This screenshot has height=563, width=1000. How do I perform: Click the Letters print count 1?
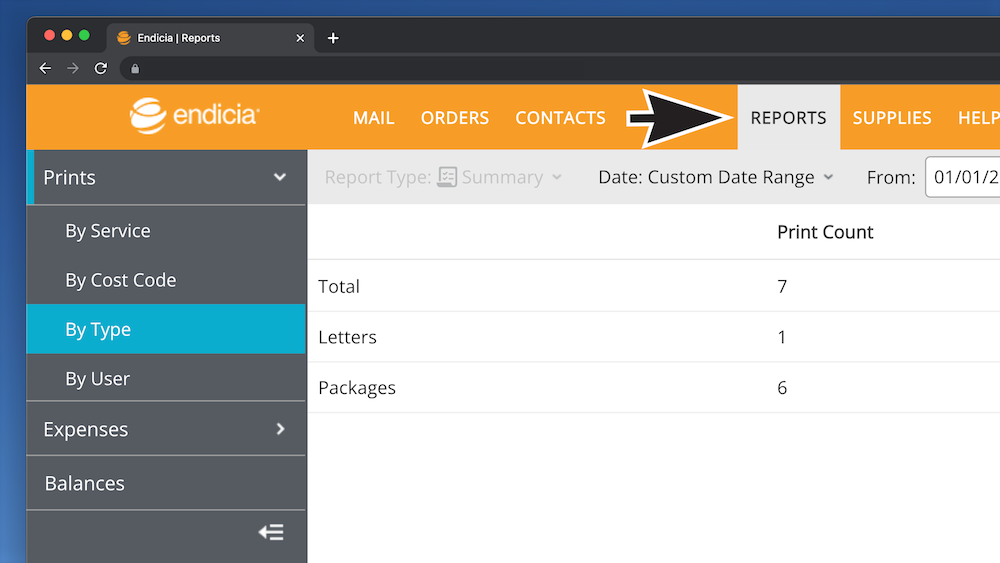click(782, 337)
